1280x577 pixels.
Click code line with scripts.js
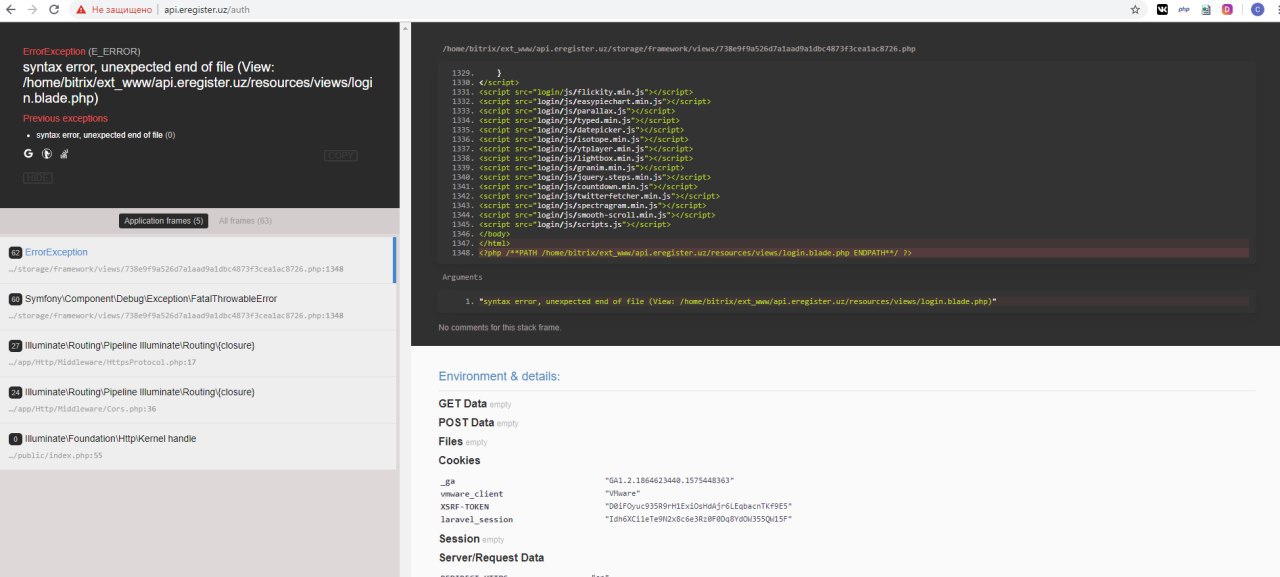pos(575,225)
